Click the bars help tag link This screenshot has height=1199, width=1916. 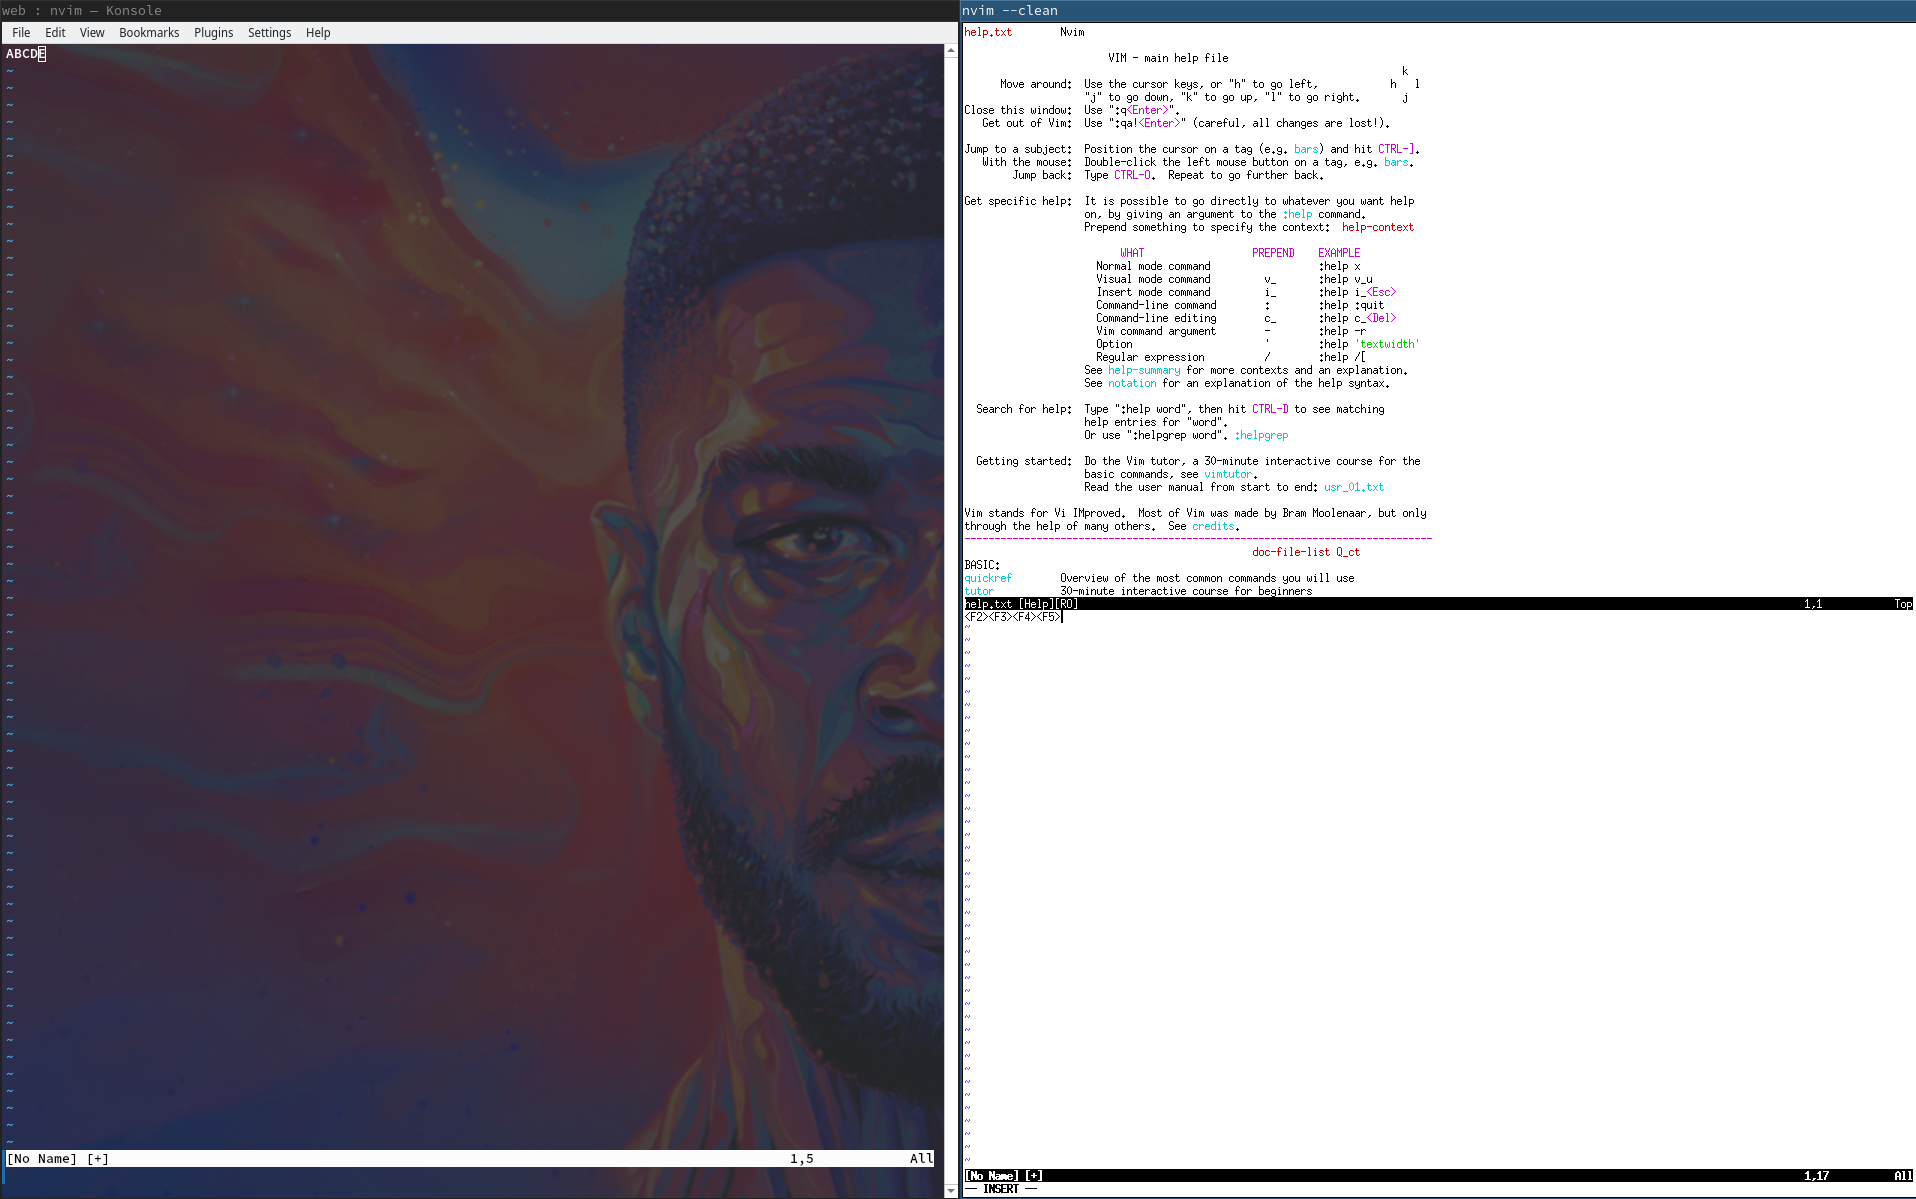click(1306, 148)
